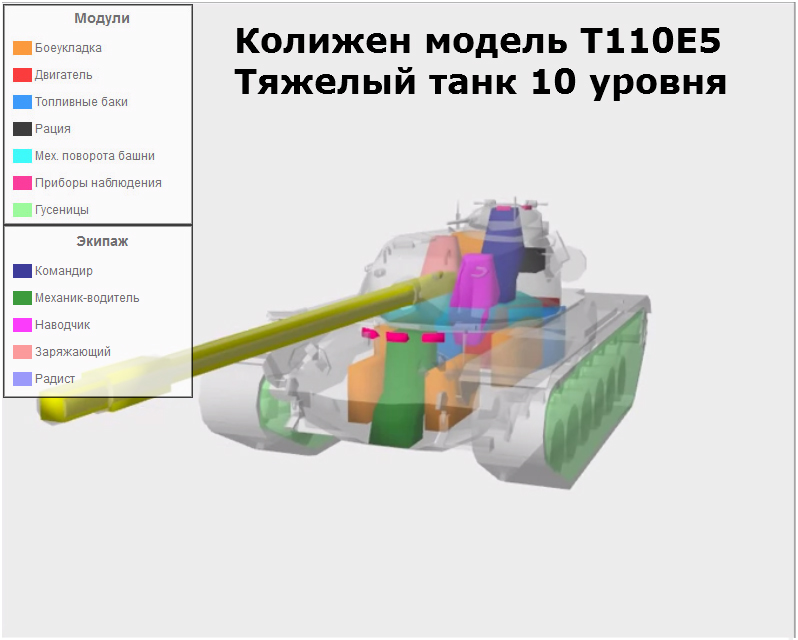Click the cyan Мех. поворота башни swatch
Viewport: 798px width, 640px height.
click(22, 156)
